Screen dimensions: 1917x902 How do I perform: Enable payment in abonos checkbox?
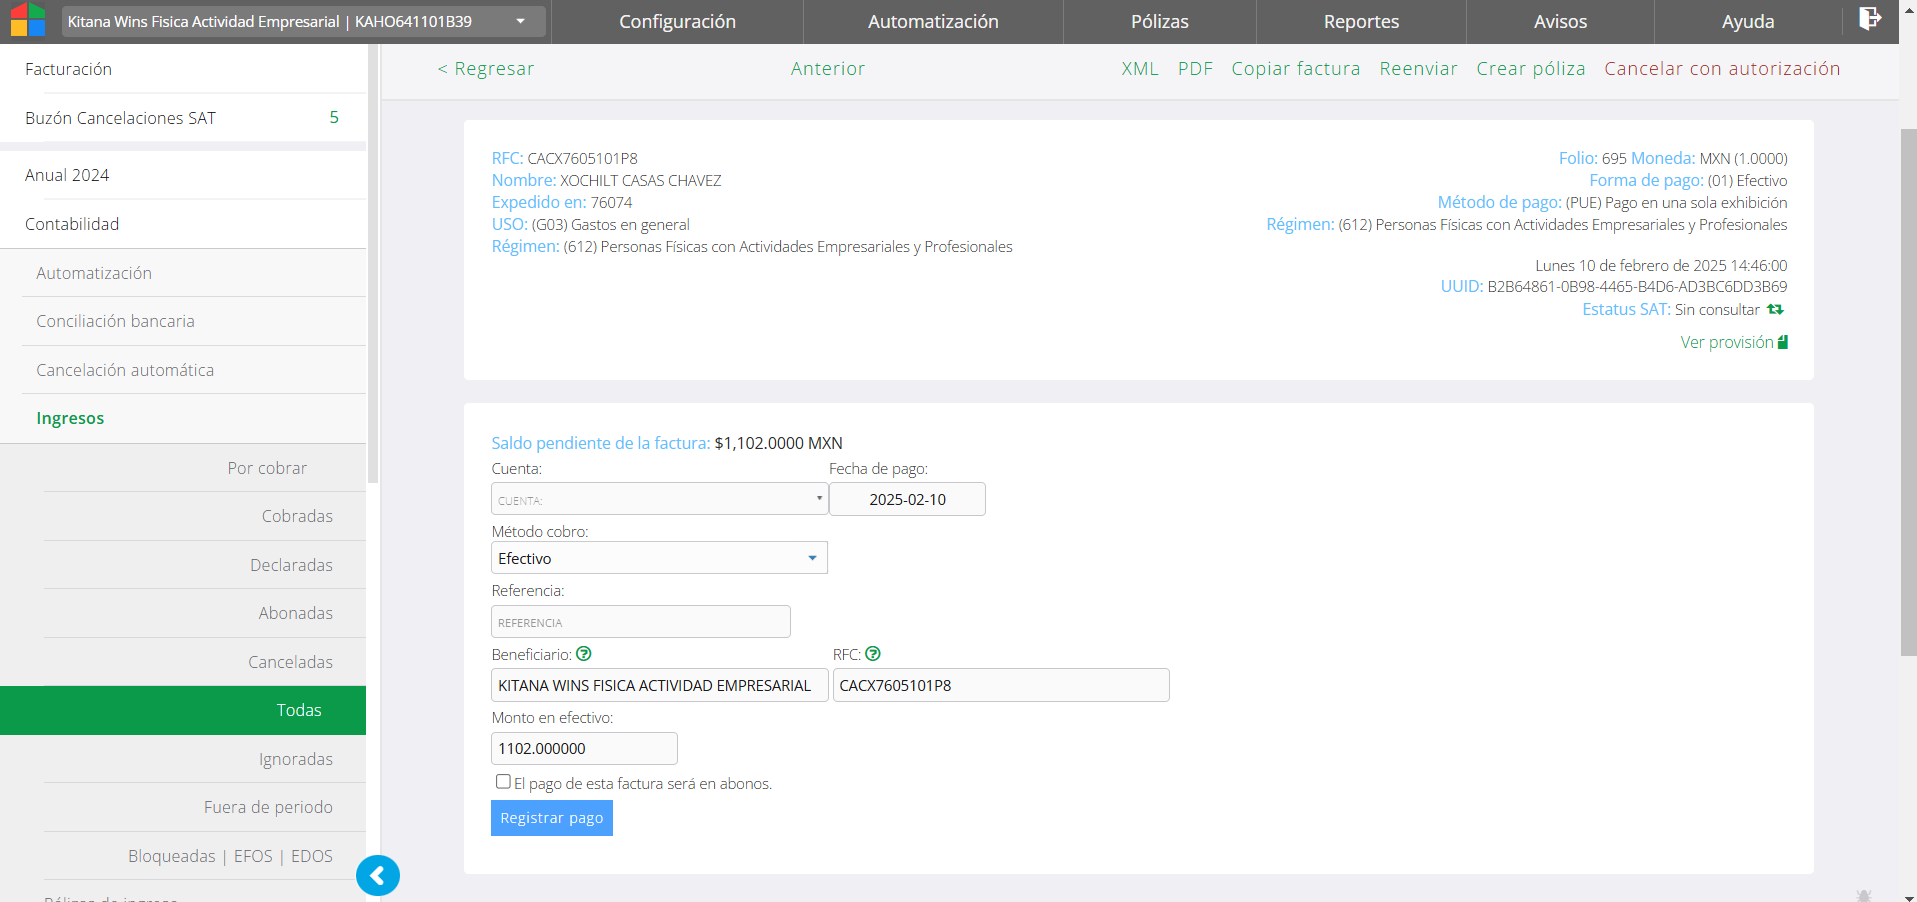point(503,782)
